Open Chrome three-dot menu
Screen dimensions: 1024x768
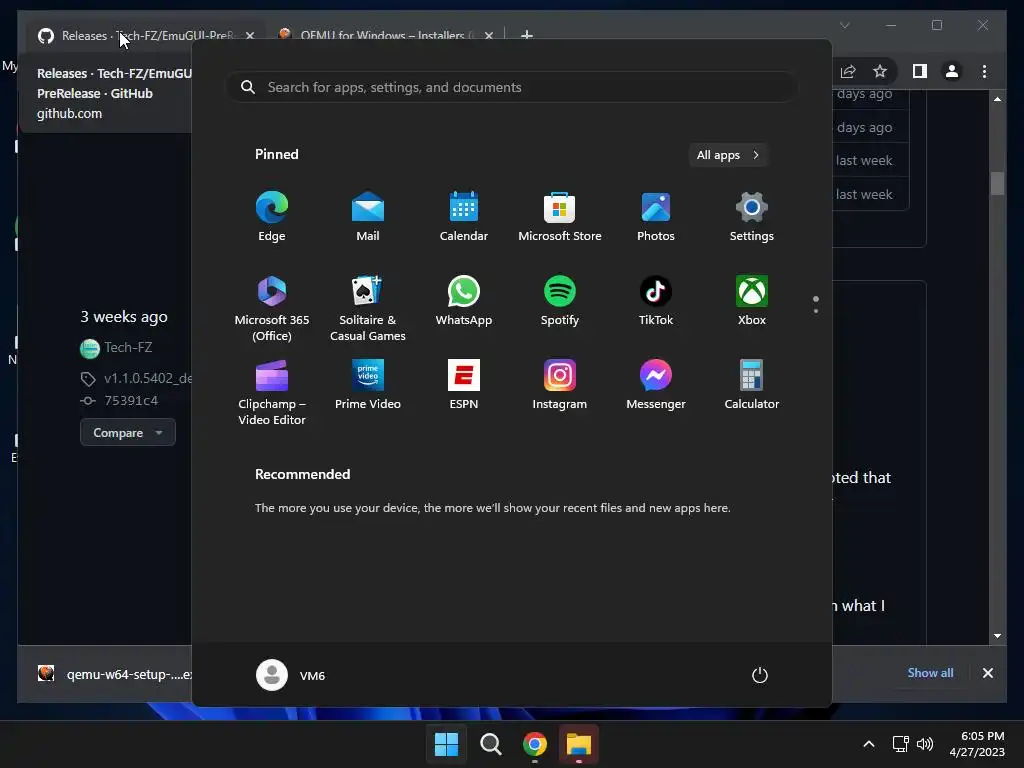coord(984,71)
